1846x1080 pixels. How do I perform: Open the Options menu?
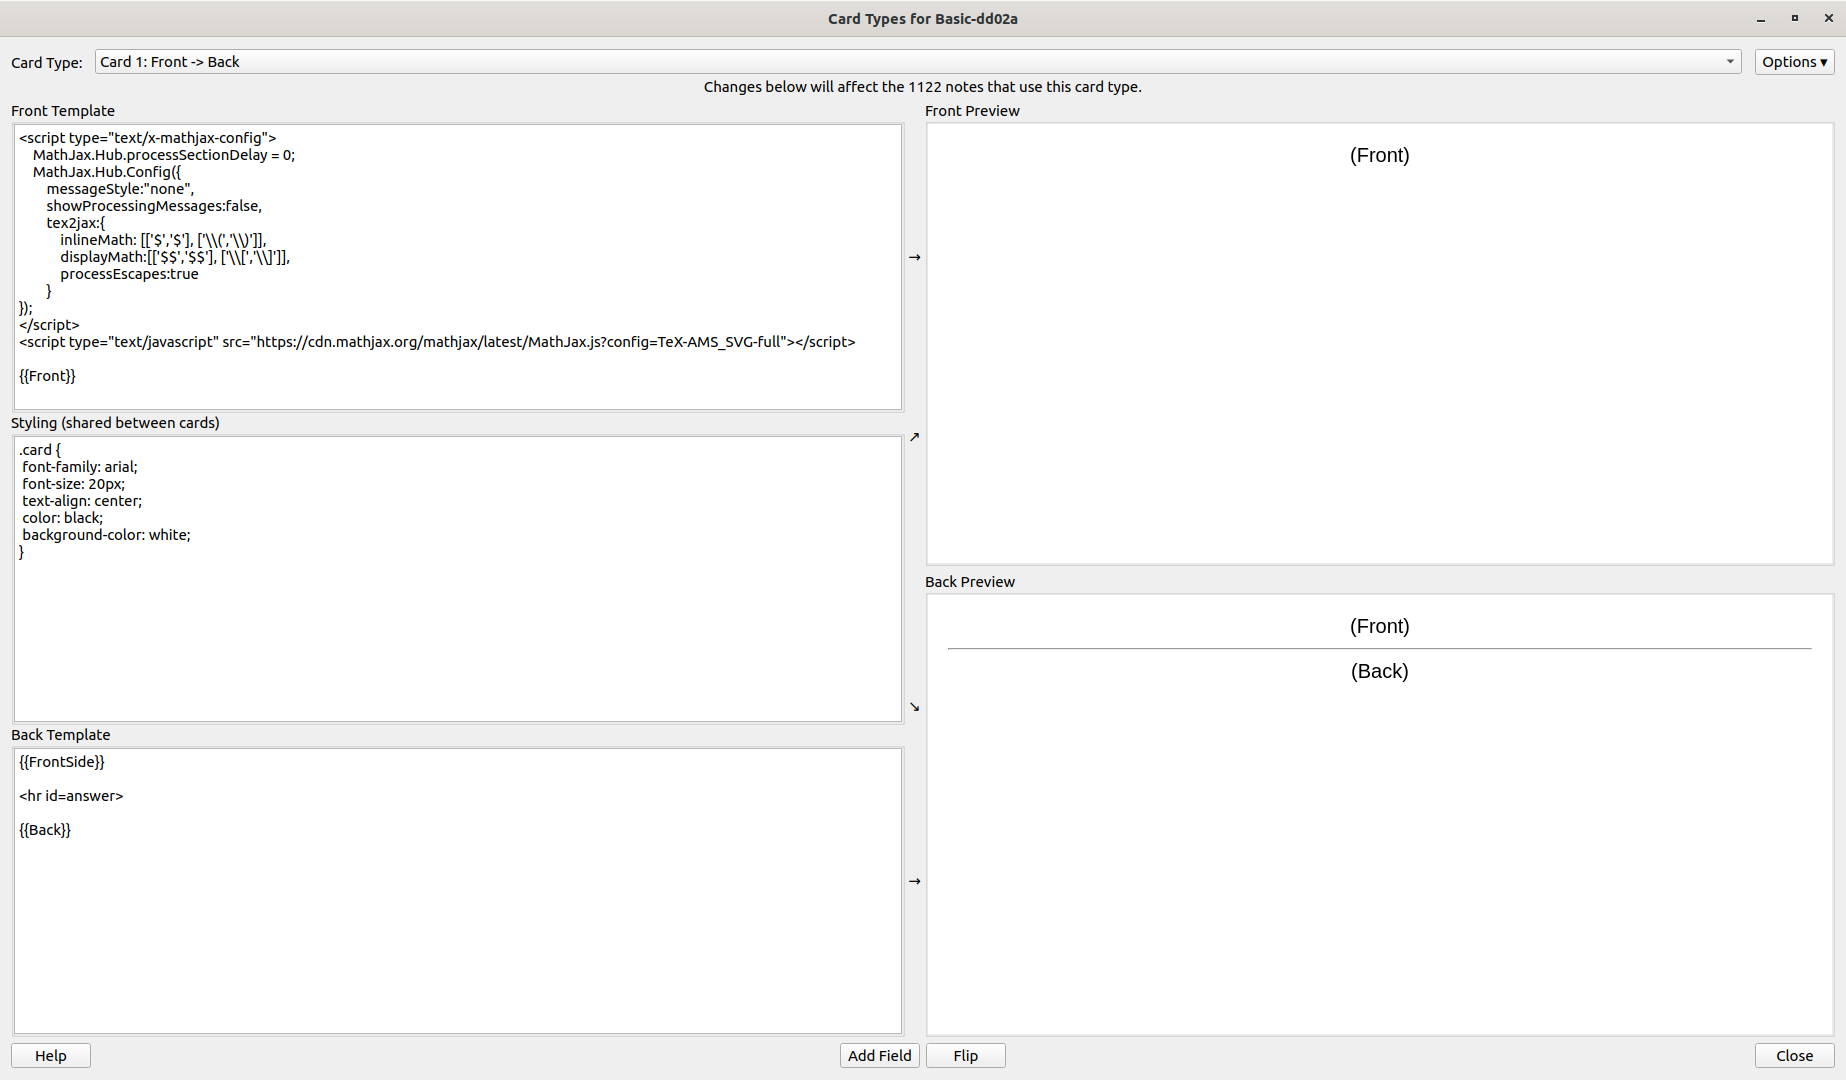(x=1793, y=61)
